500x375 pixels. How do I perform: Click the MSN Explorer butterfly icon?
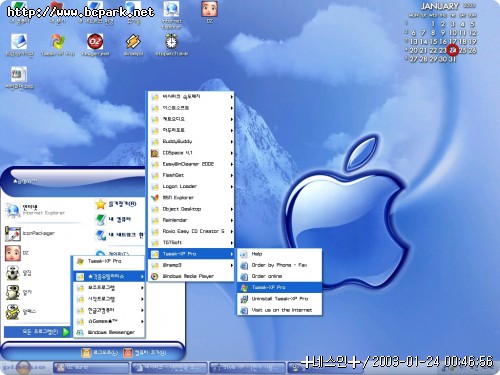155,198
